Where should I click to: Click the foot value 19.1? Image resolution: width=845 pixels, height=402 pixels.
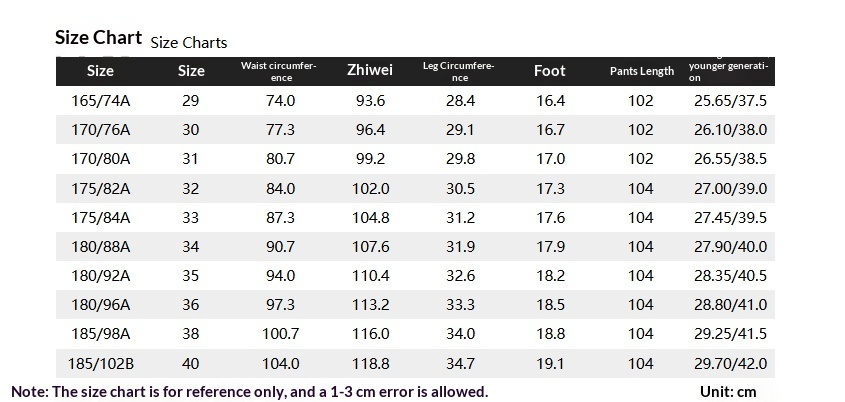pos(550,364)
